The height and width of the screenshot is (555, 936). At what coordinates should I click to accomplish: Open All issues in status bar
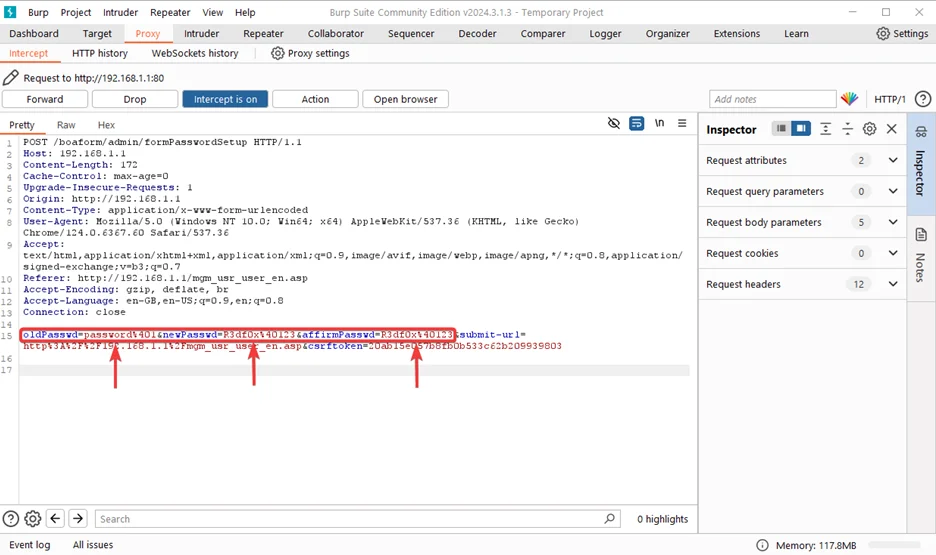click(x=93, y=545)
